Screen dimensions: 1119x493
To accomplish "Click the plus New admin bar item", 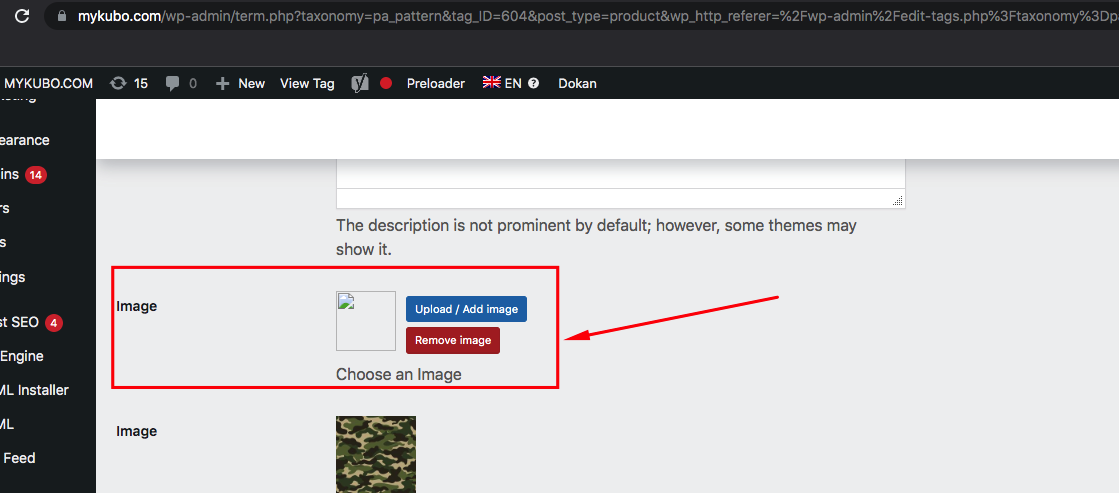I will click(240, 83).
